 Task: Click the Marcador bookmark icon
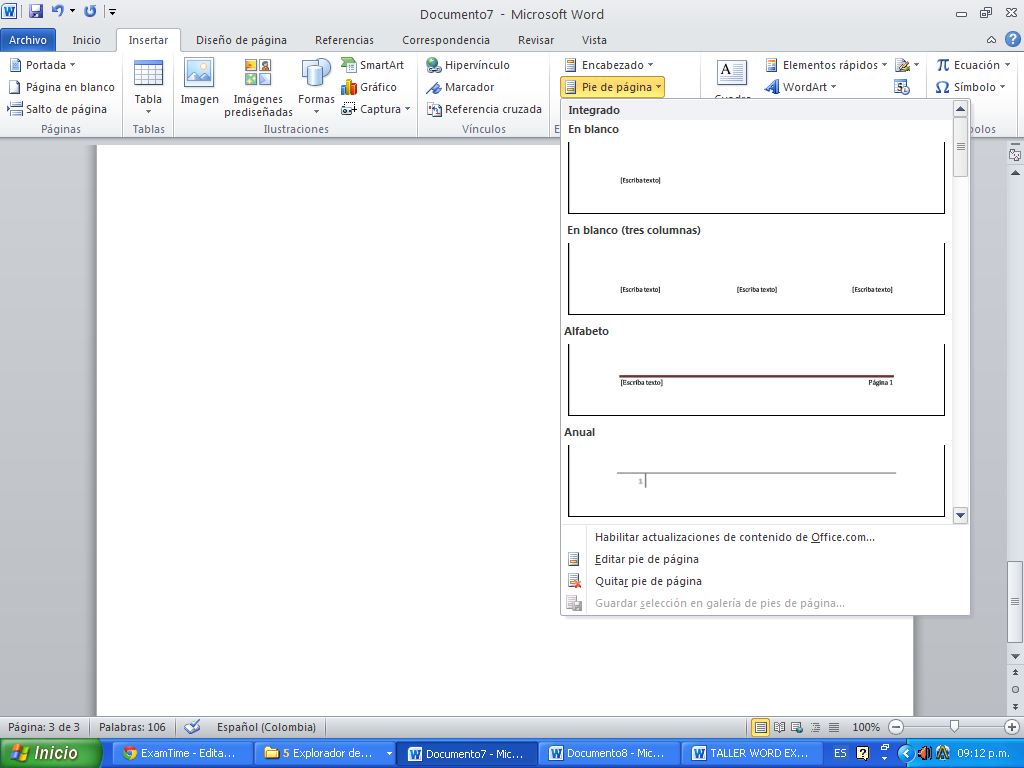pos(460,87)
